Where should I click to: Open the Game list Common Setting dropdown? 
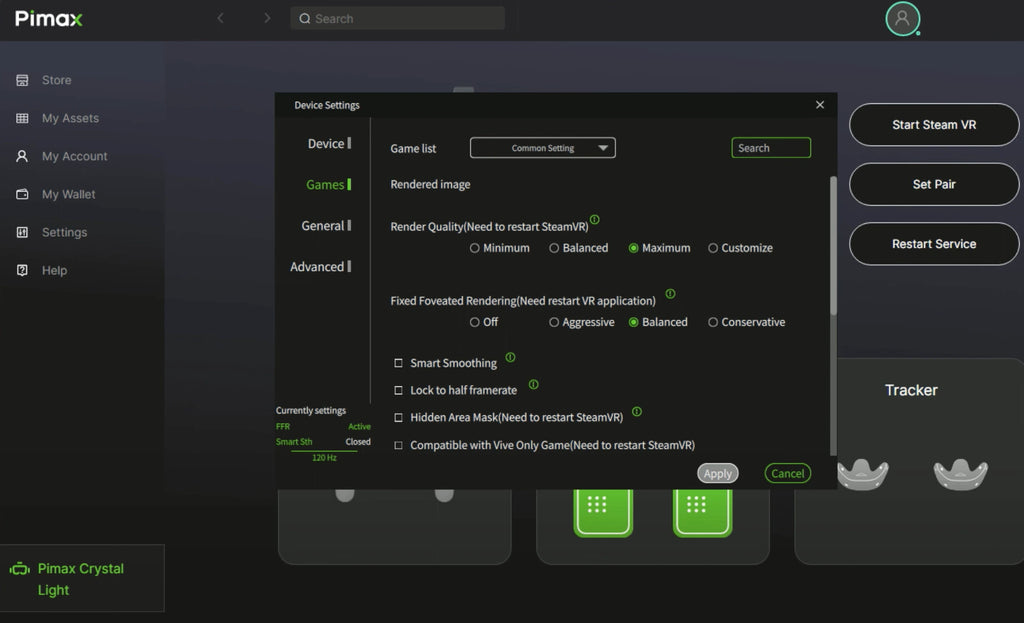pos(543,148)
